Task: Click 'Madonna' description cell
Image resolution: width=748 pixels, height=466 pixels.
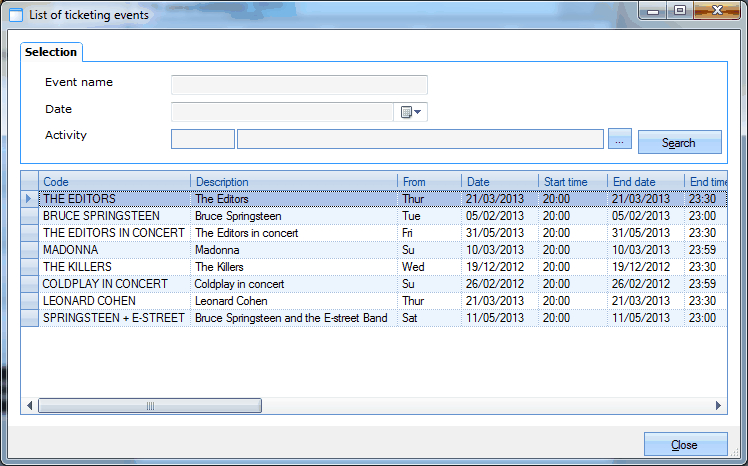Action: [294, 250]
